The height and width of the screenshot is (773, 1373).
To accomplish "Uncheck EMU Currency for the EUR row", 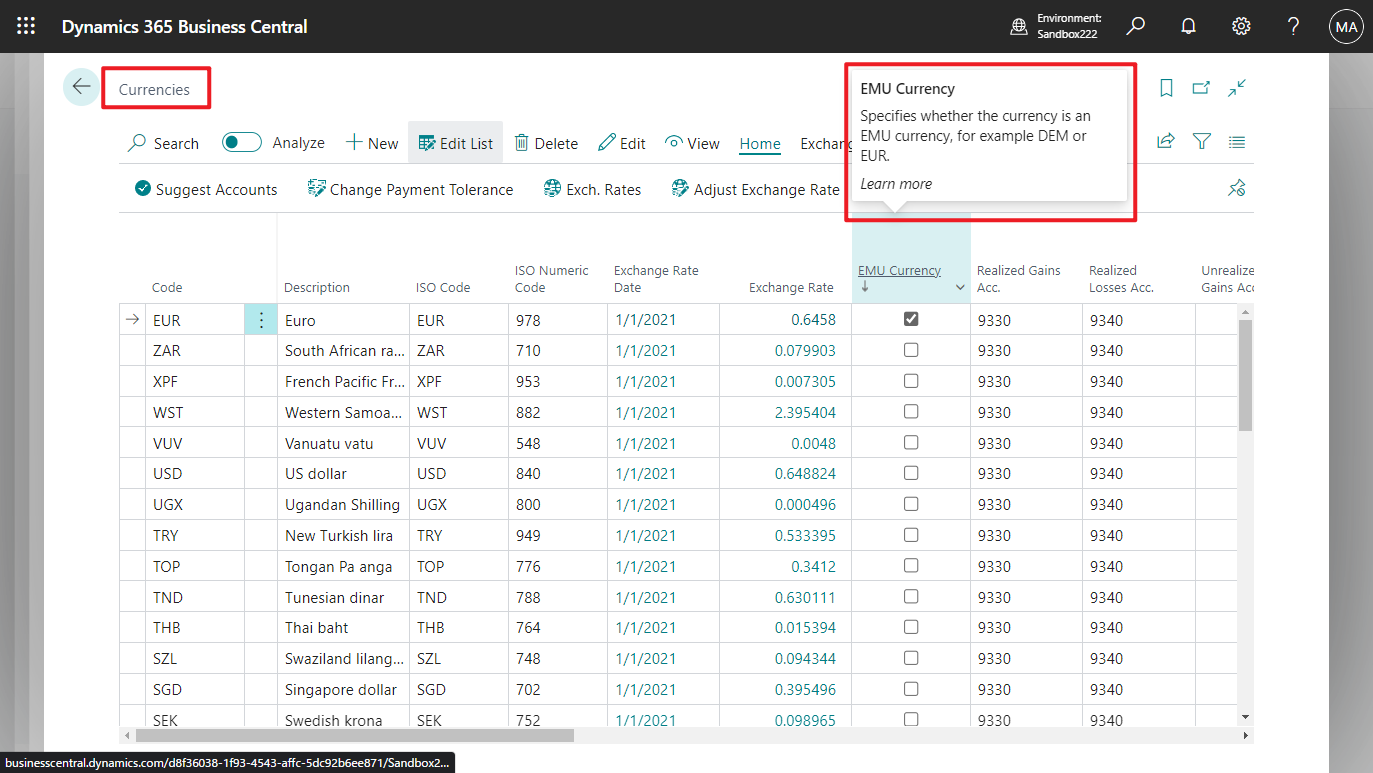I will [910, 319].
